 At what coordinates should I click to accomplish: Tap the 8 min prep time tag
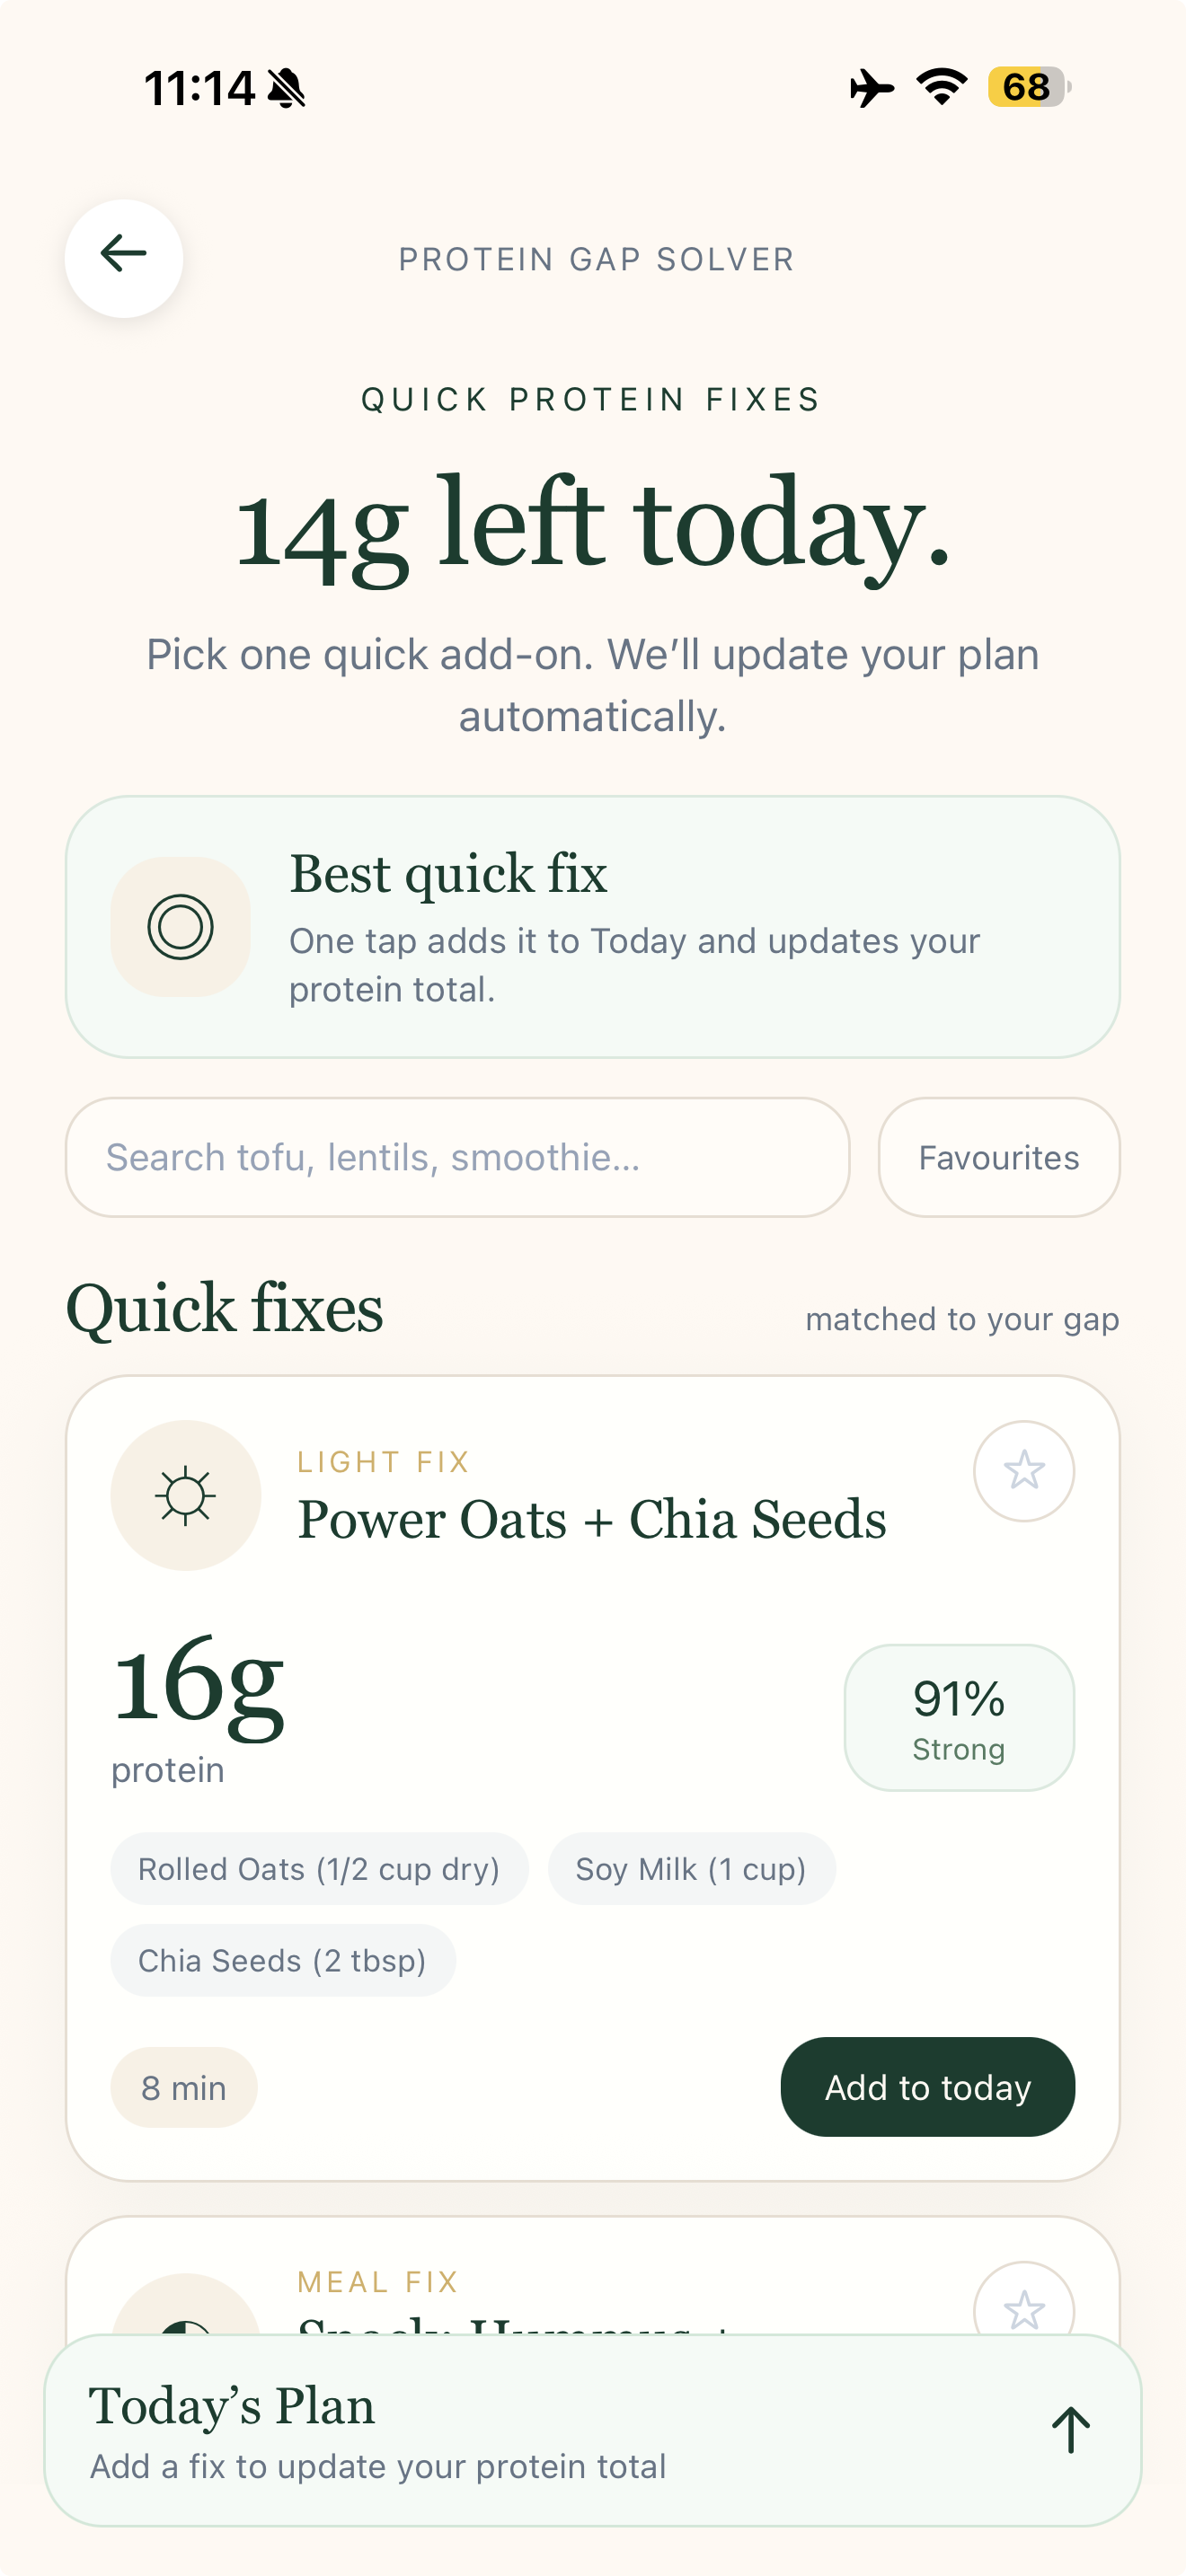pyautogui.click(x=184, y=2088)
